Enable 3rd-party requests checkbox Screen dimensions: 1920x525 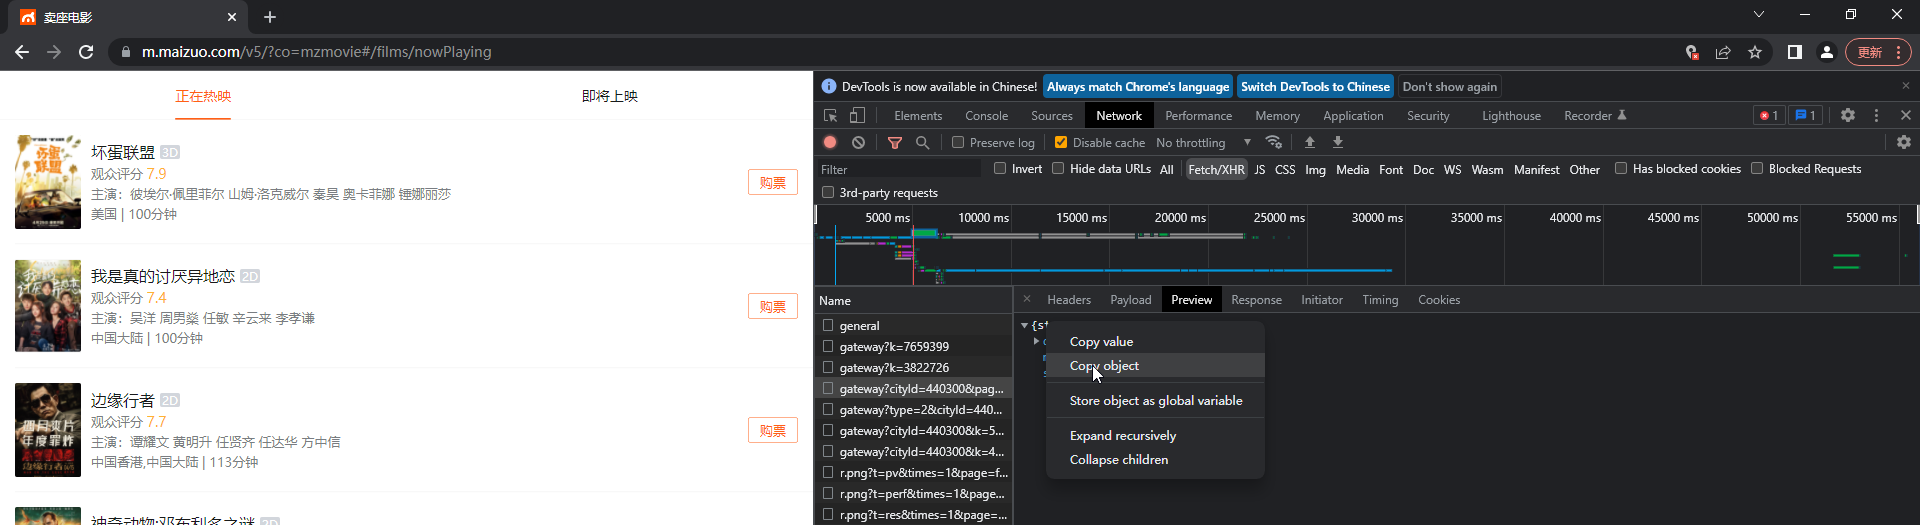[828, 192]
